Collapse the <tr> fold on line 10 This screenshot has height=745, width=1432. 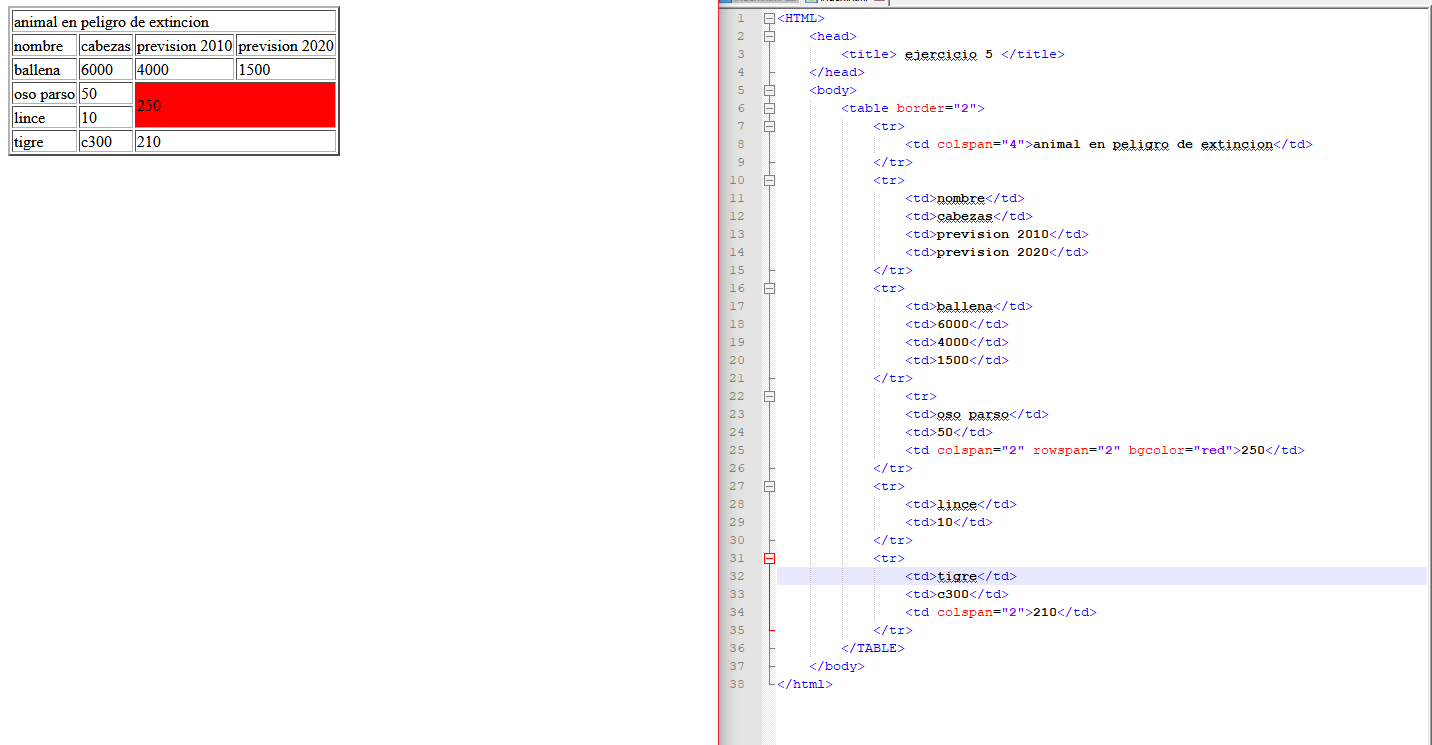(769, 180)
